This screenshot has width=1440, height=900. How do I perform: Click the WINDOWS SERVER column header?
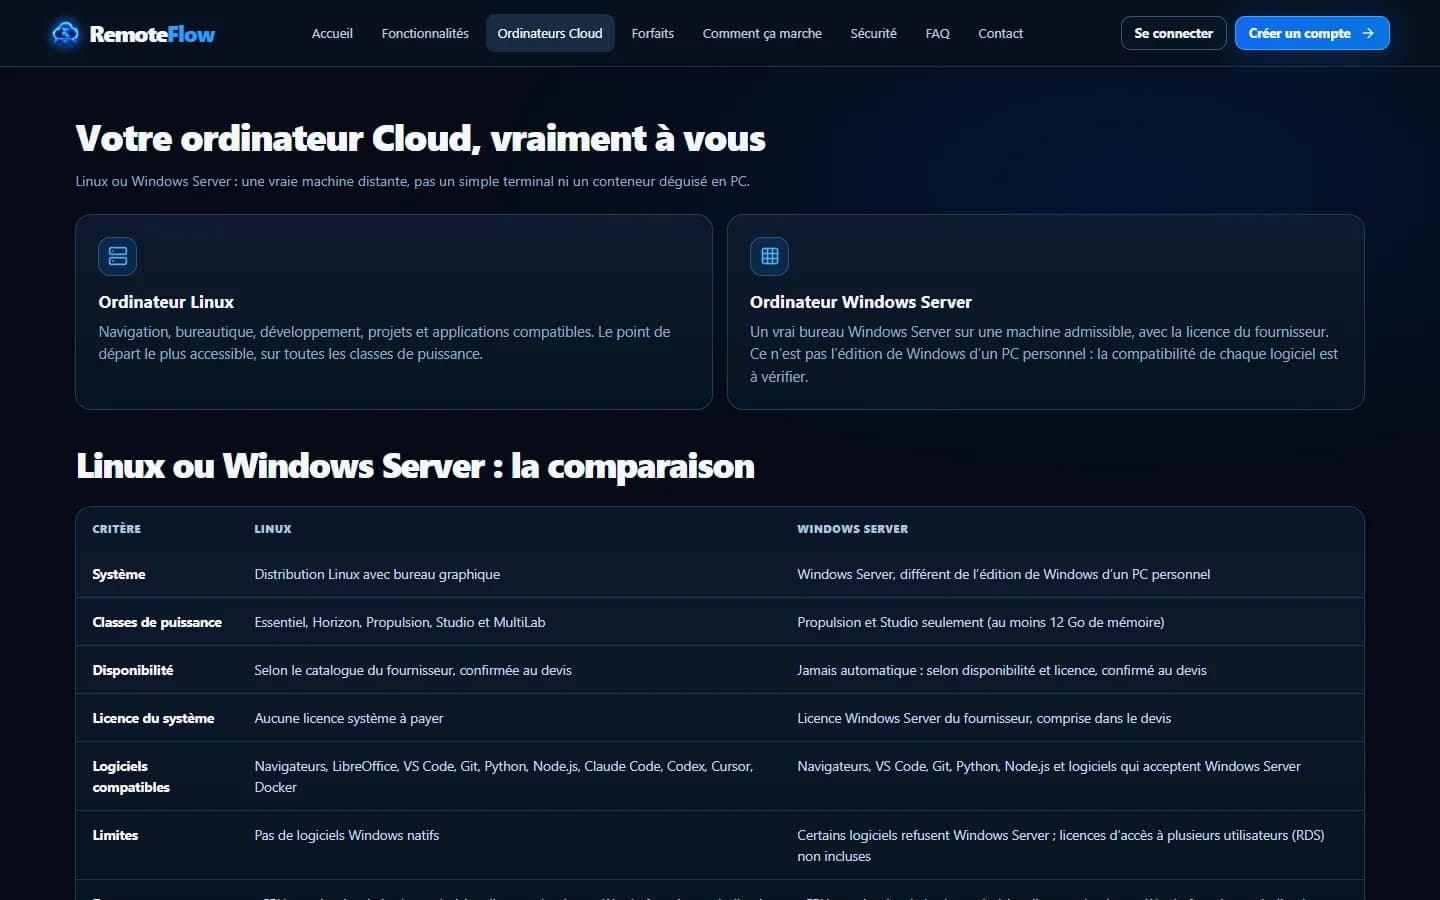[x=852, y=529]
